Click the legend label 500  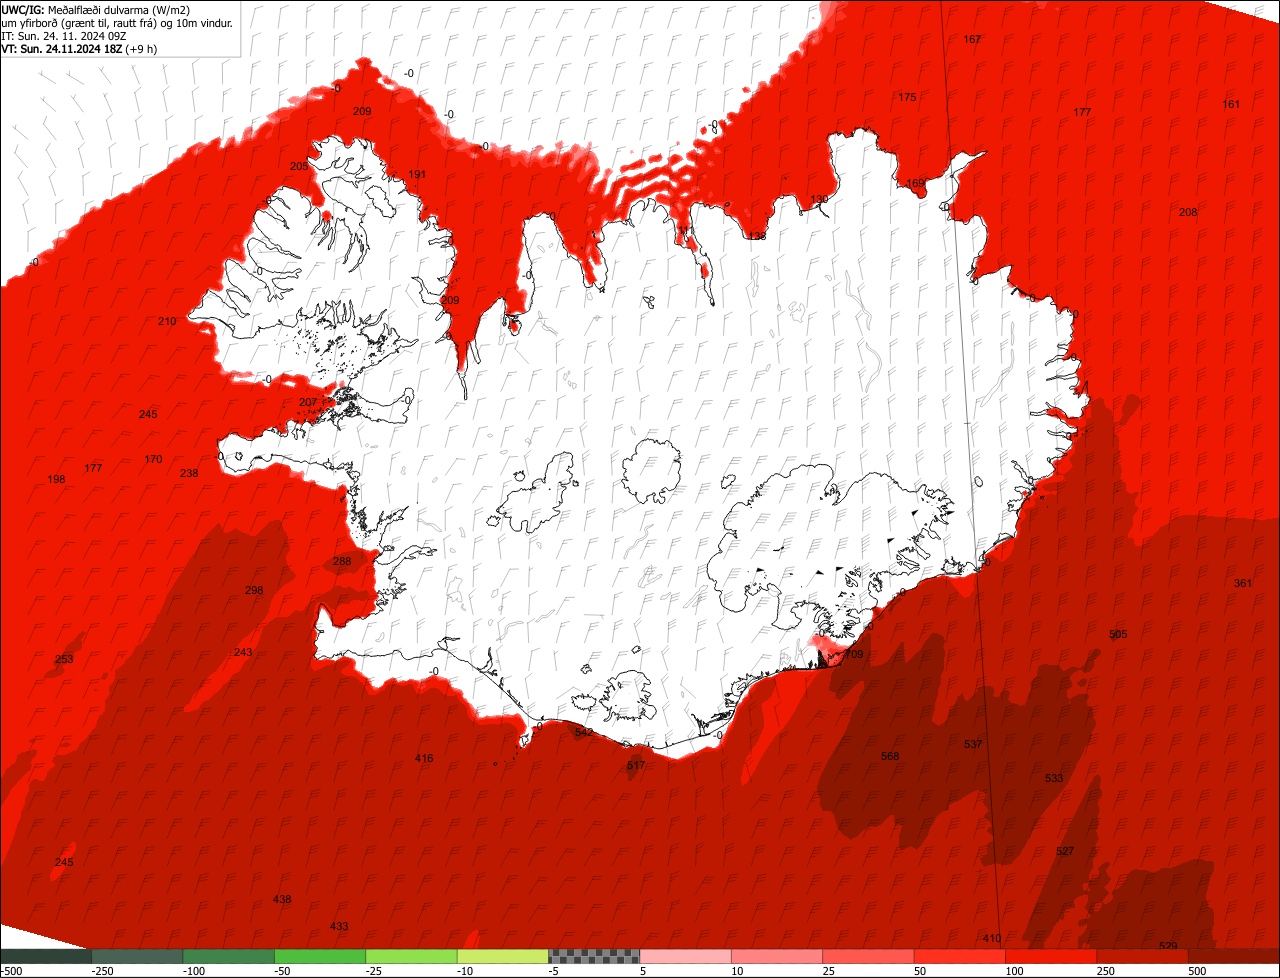pos(1198,971)
